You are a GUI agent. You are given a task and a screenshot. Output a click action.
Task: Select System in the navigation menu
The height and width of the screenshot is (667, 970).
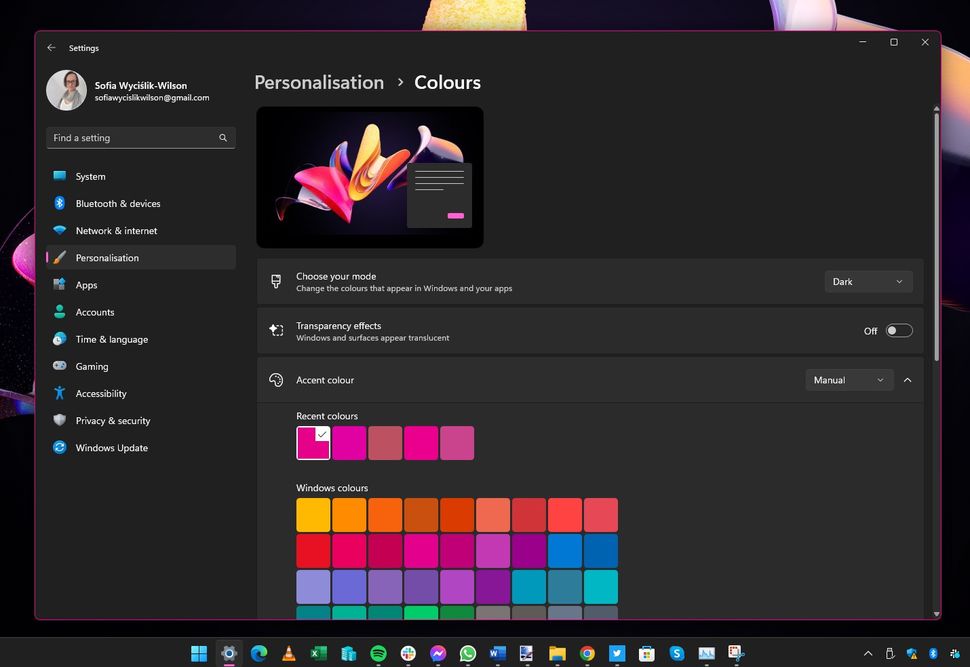click(90, 176)
